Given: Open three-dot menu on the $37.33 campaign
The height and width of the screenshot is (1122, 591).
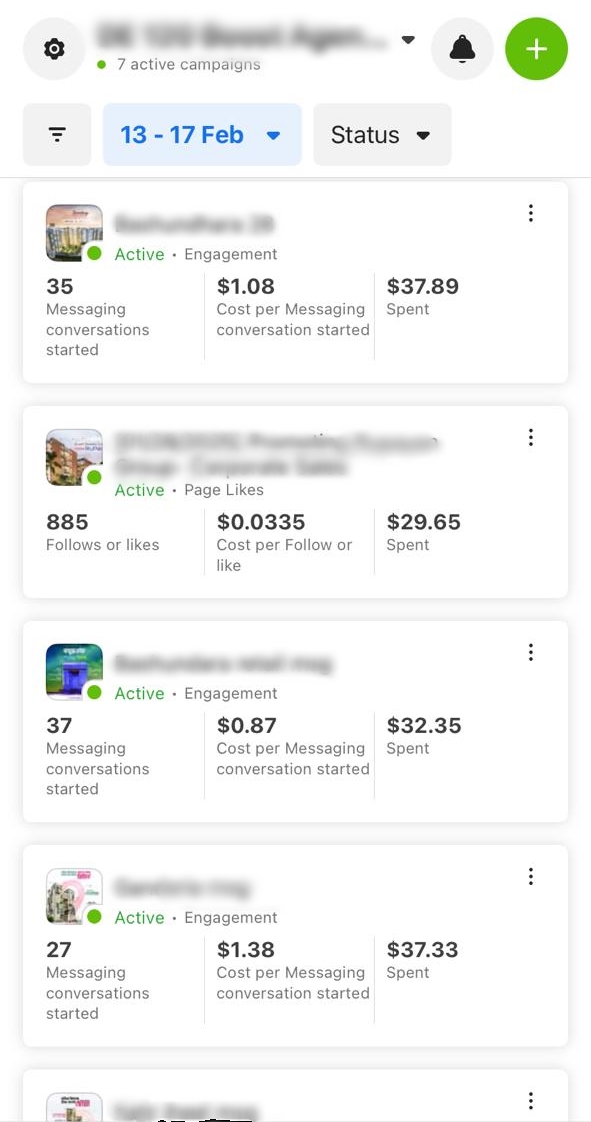Looking at the screenshot, I should [530, 877].
